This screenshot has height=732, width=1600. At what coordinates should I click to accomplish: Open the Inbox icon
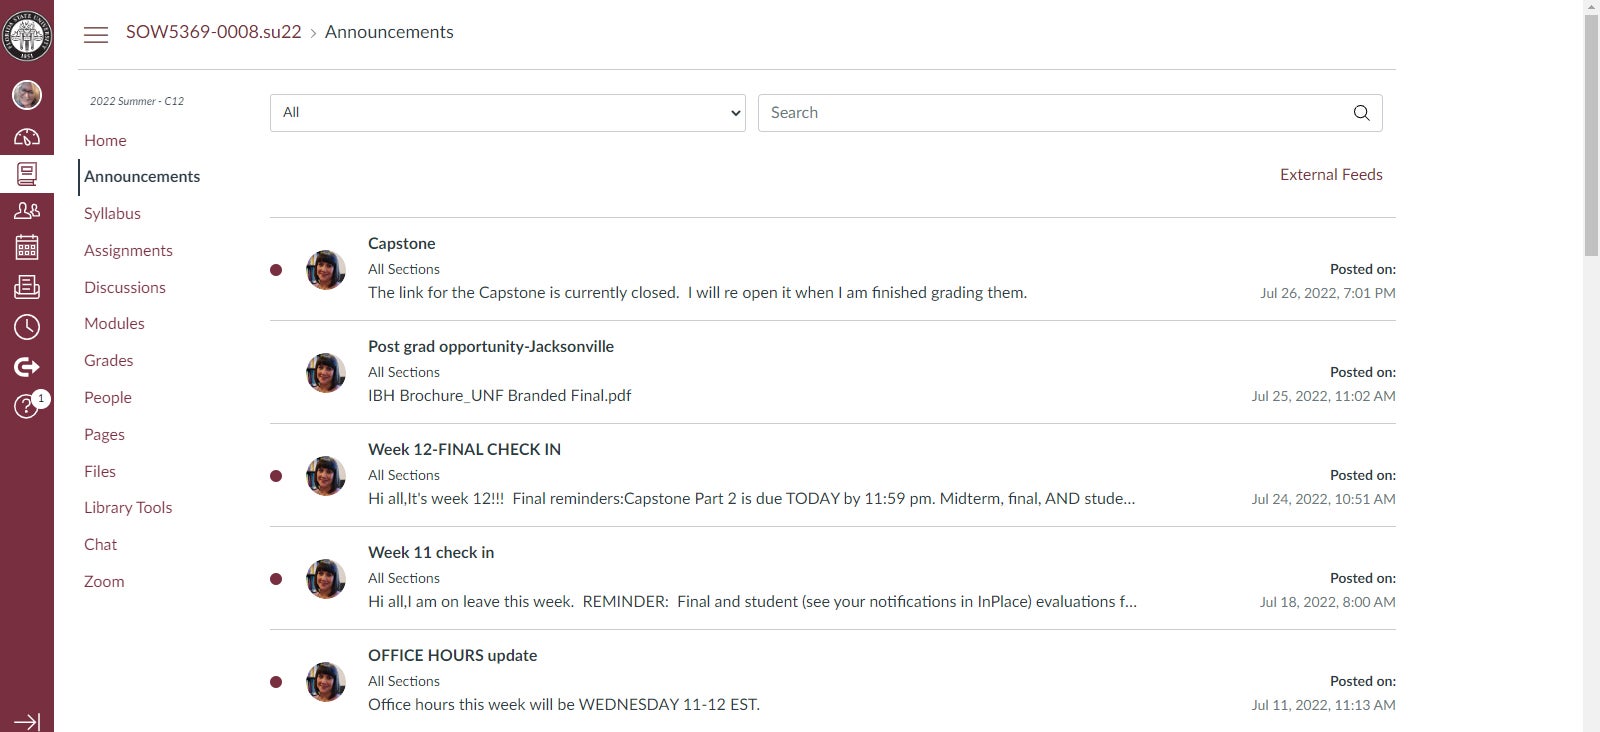tap(27, 287)
